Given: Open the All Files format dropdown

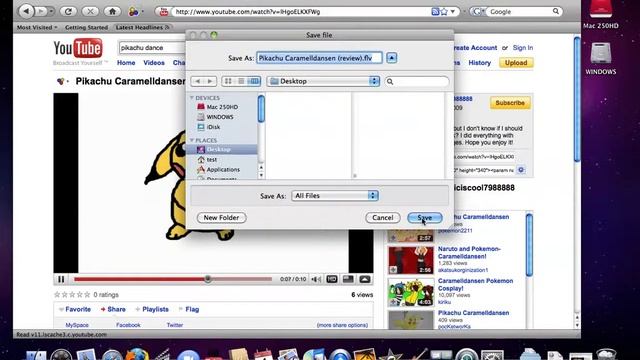Looking at the screenshot, I should coord(335,196).
